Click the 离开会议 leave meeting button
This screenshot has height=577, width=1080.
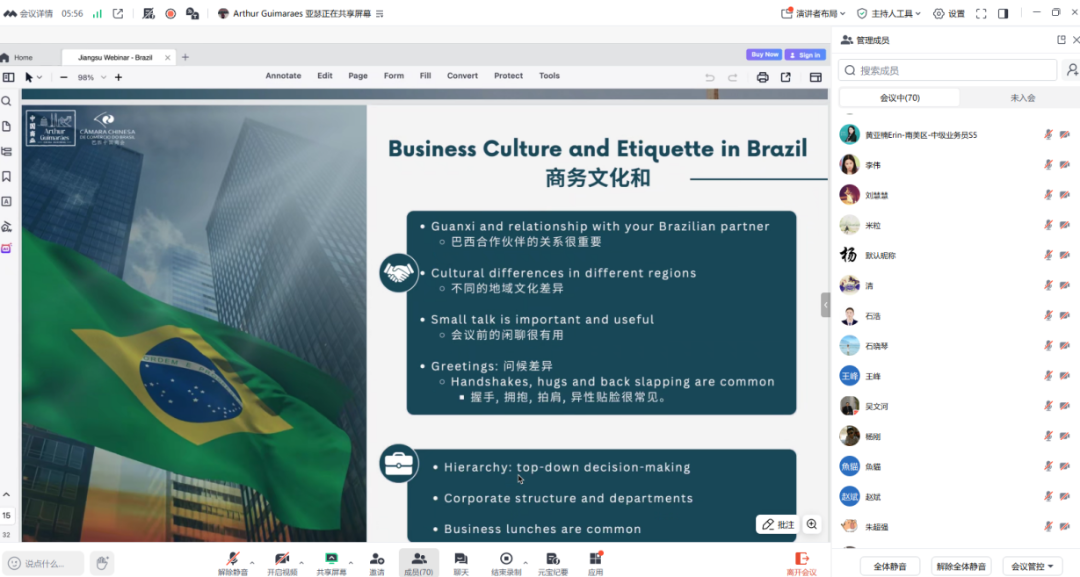802,563
